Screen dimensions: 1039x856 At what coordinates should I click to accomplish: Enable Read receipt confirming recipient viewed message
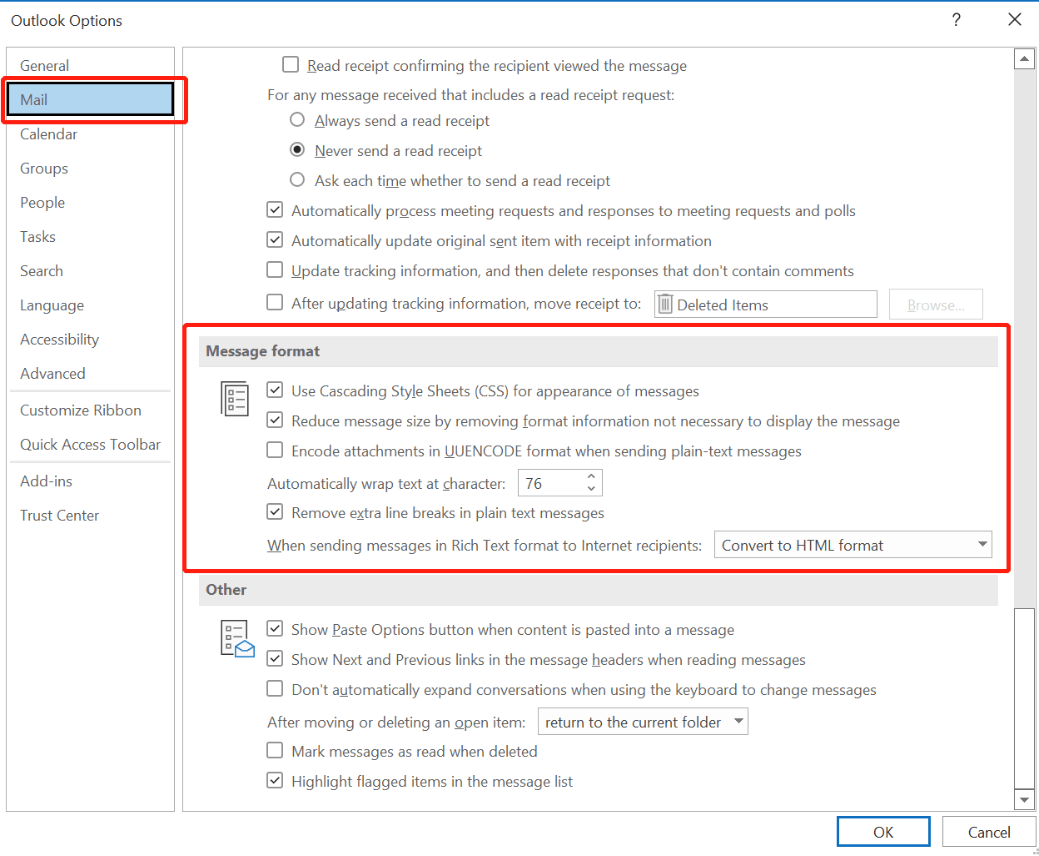tap(290, 65)
